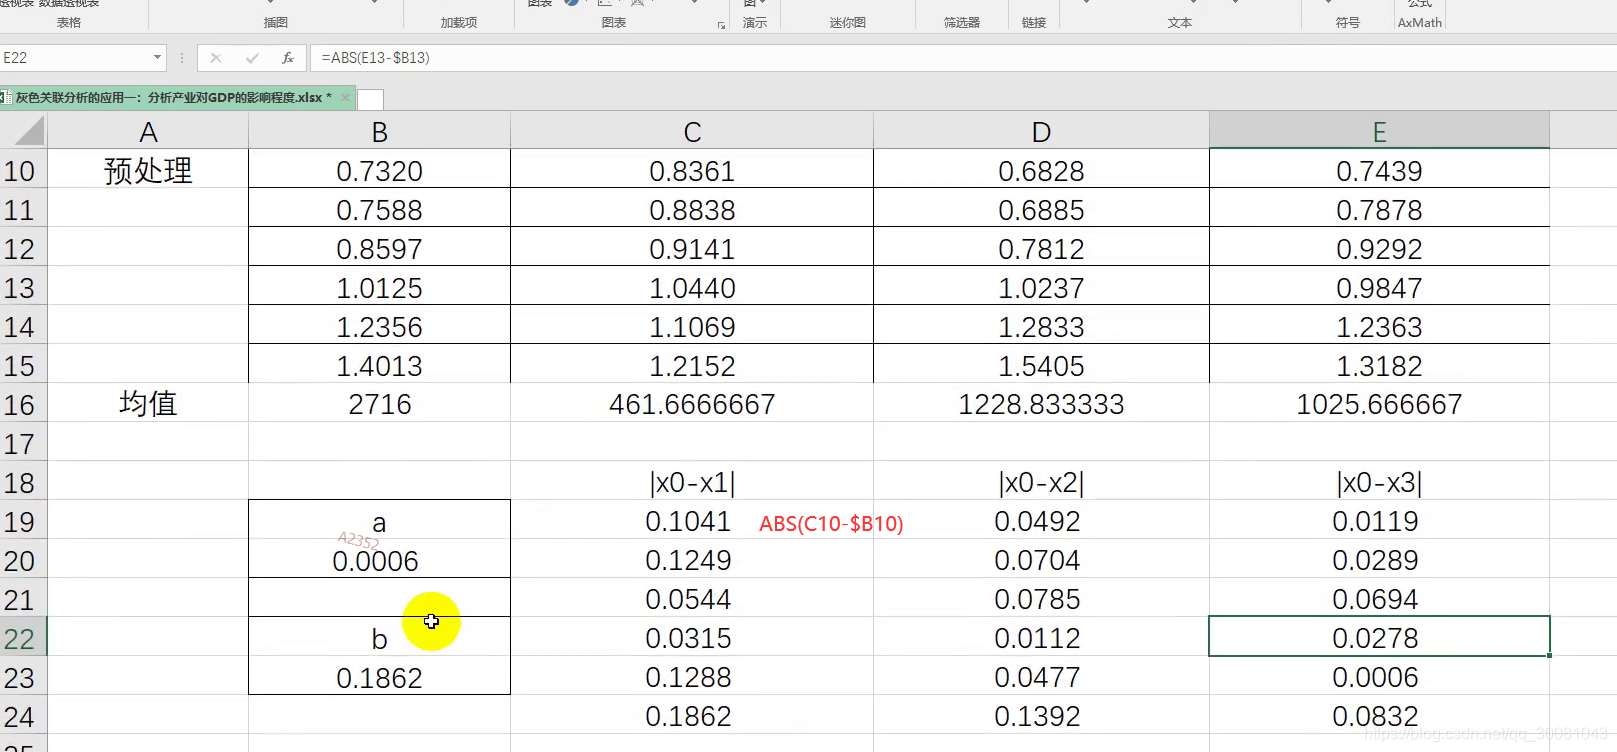The image size is (1617, 752).
Task: Click the AxMath ribbon group label
Action: coord(1420,22)
